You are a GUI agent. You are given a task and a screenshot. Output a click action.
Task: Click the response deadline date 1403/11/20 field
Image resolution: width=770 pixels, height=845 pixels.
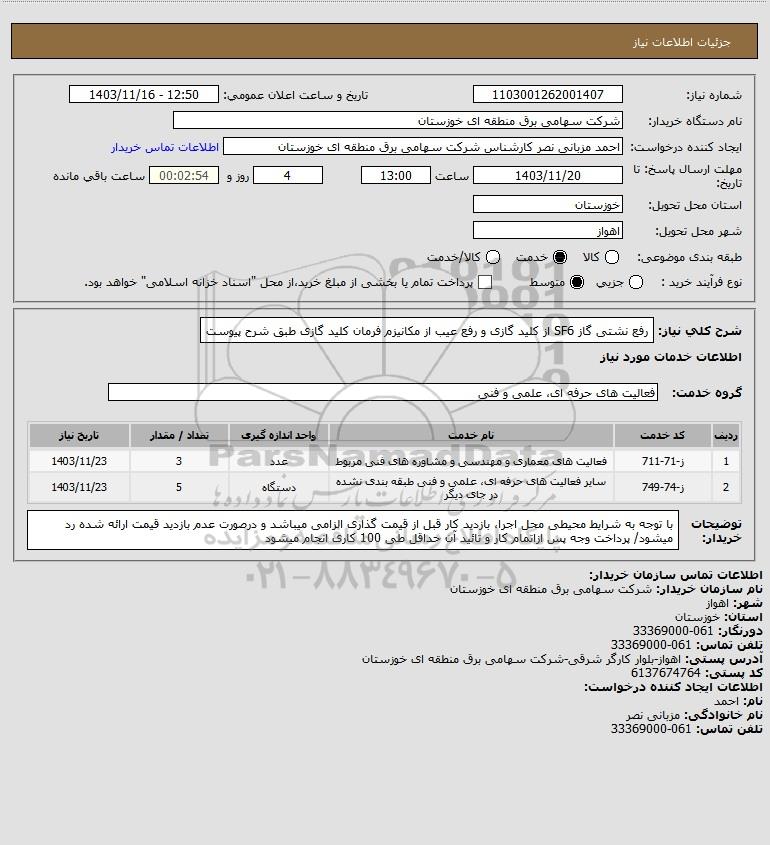(x=547, y=176)
